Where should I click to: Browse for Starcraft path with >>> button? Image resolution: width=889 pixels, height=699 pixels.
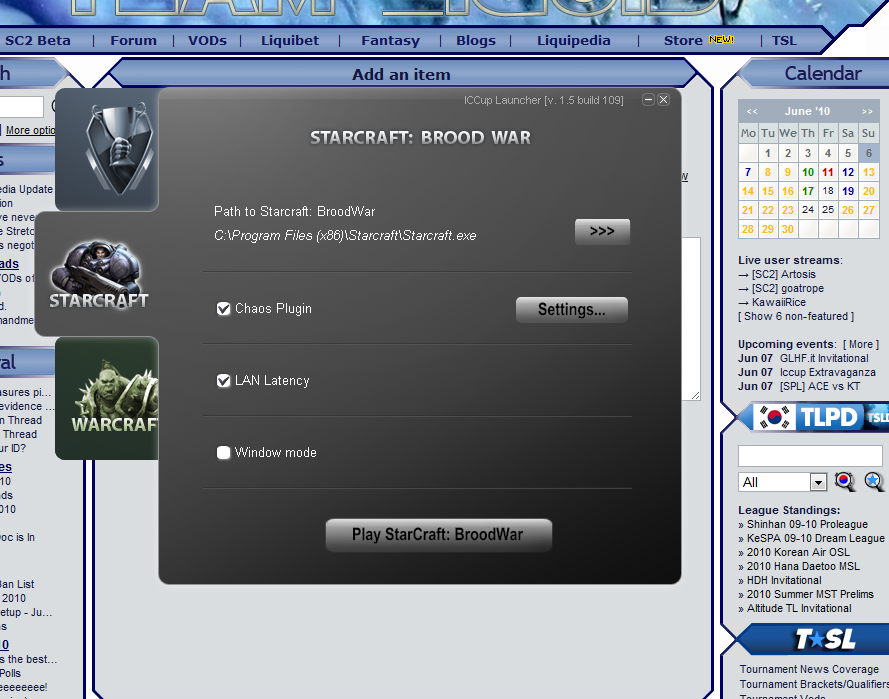pyautogui.click(x=602, y=231)
